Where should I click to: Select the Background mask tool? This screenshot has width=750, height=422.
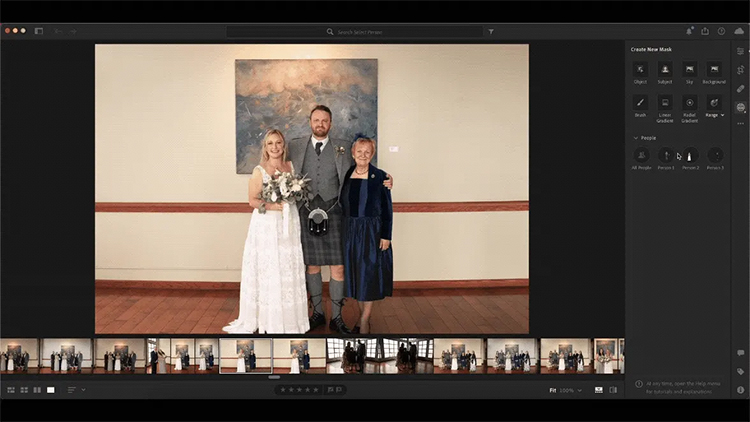click(x=714, y=70)
